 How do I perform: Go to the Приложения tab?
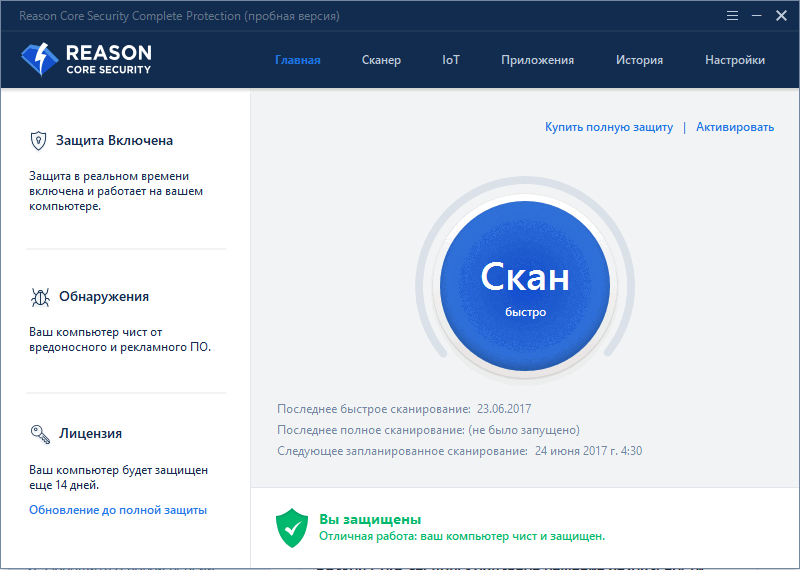(x=537, y=60)
